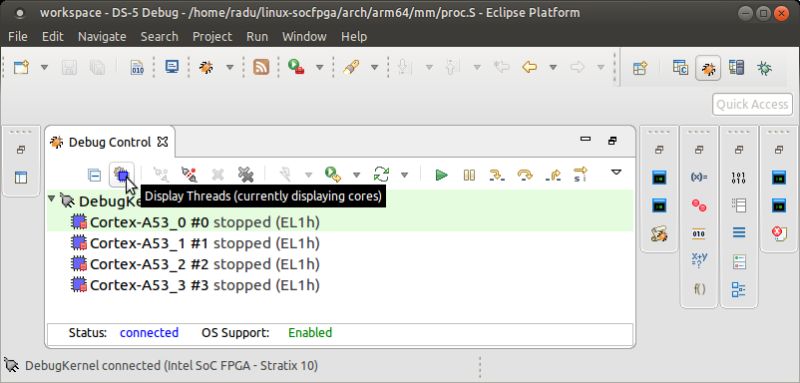Switch to the green bug Debug perspective
The width and height of the screenshot is (800, 383).
pos(764,68)
